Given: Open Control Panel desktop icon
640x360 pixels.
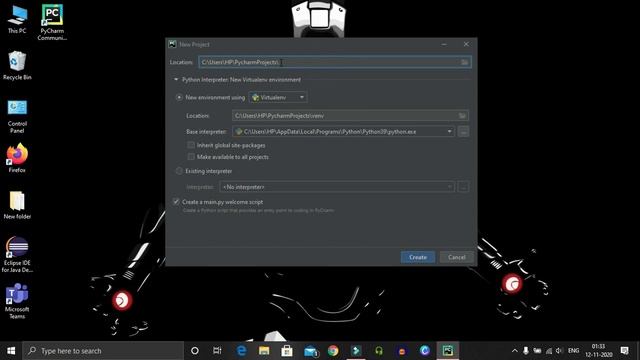Looking at the screenshot, I should (17, 116).
